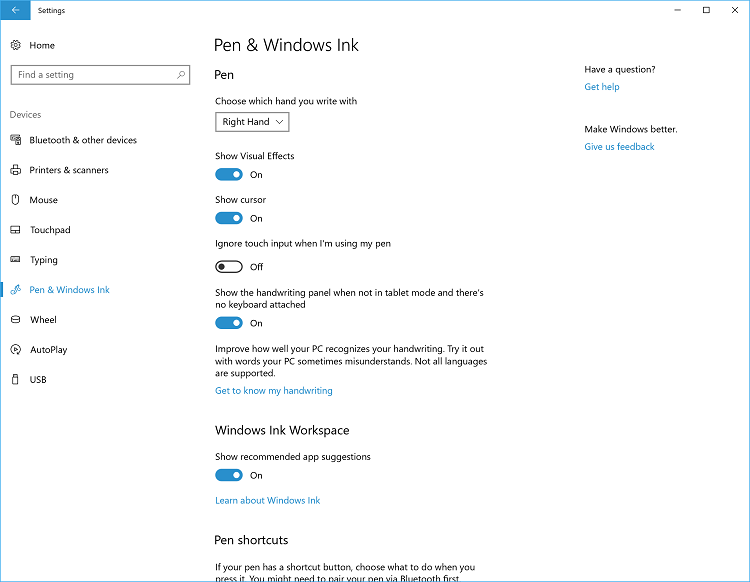Click the Bluetooth & other devices icon
Viewport: 750px width, 582px height.
(x=15, y=140)
